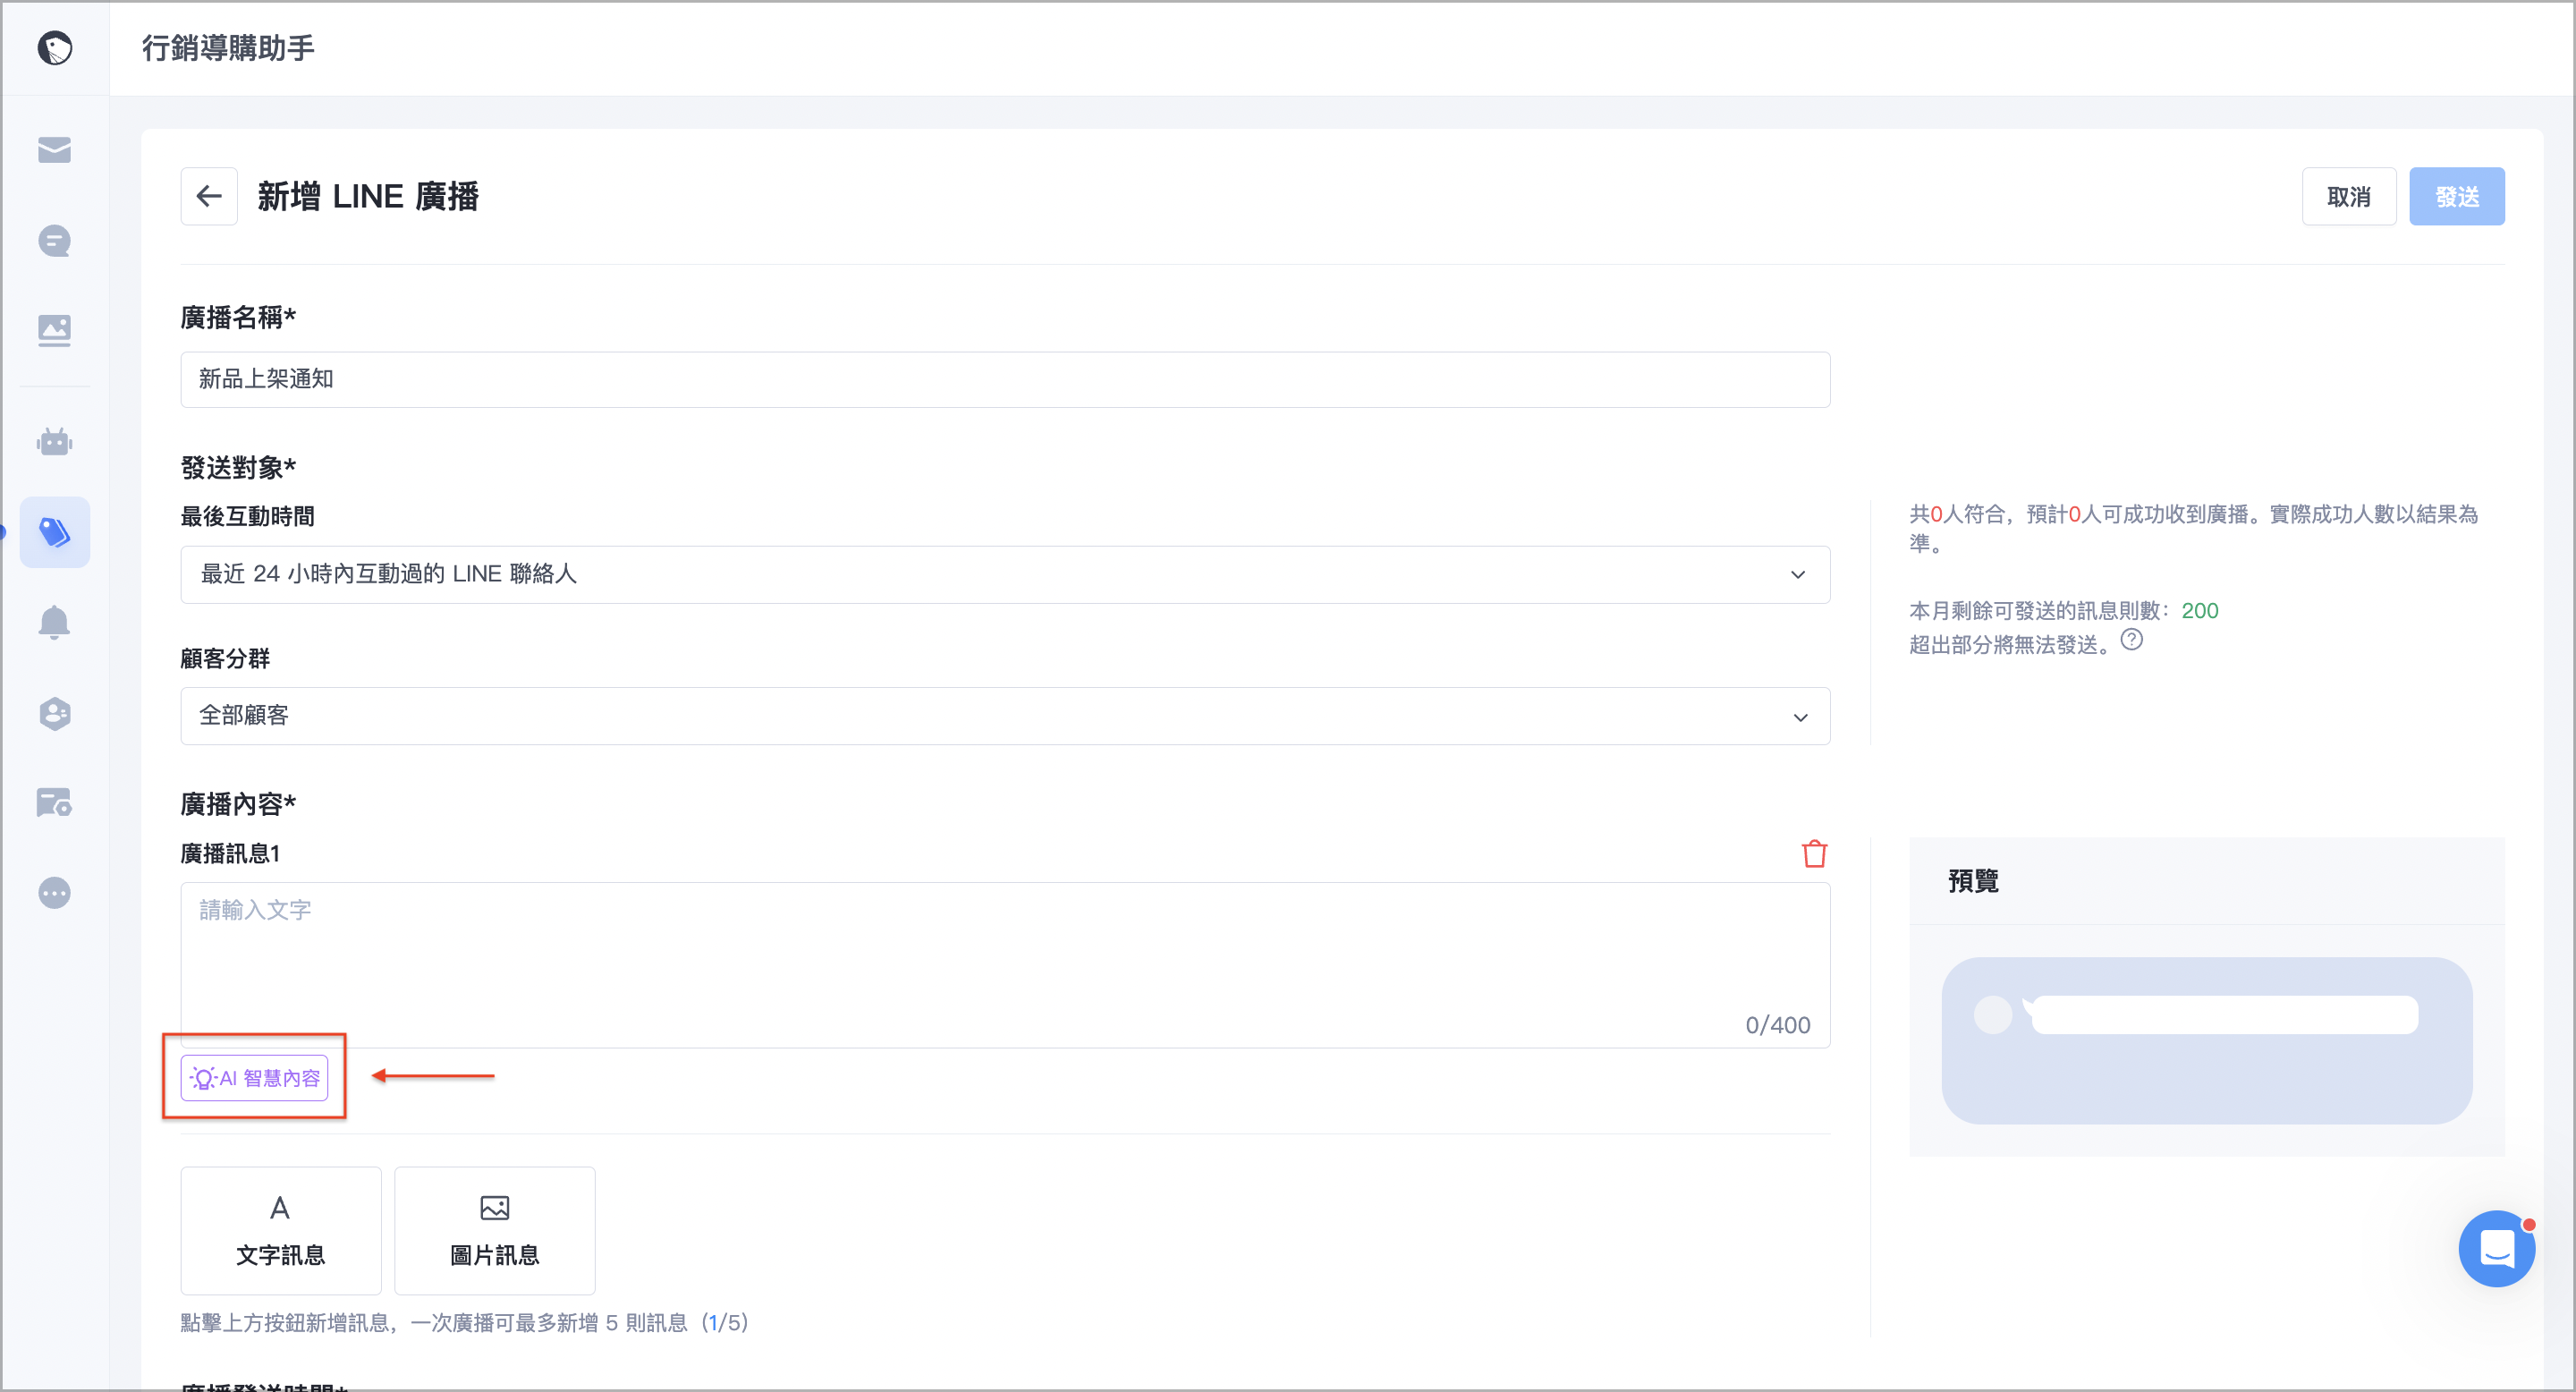This screenshot has width=2576, height=1392.
Task: Click the bird logo at top of sidebar
Action: 55,47
